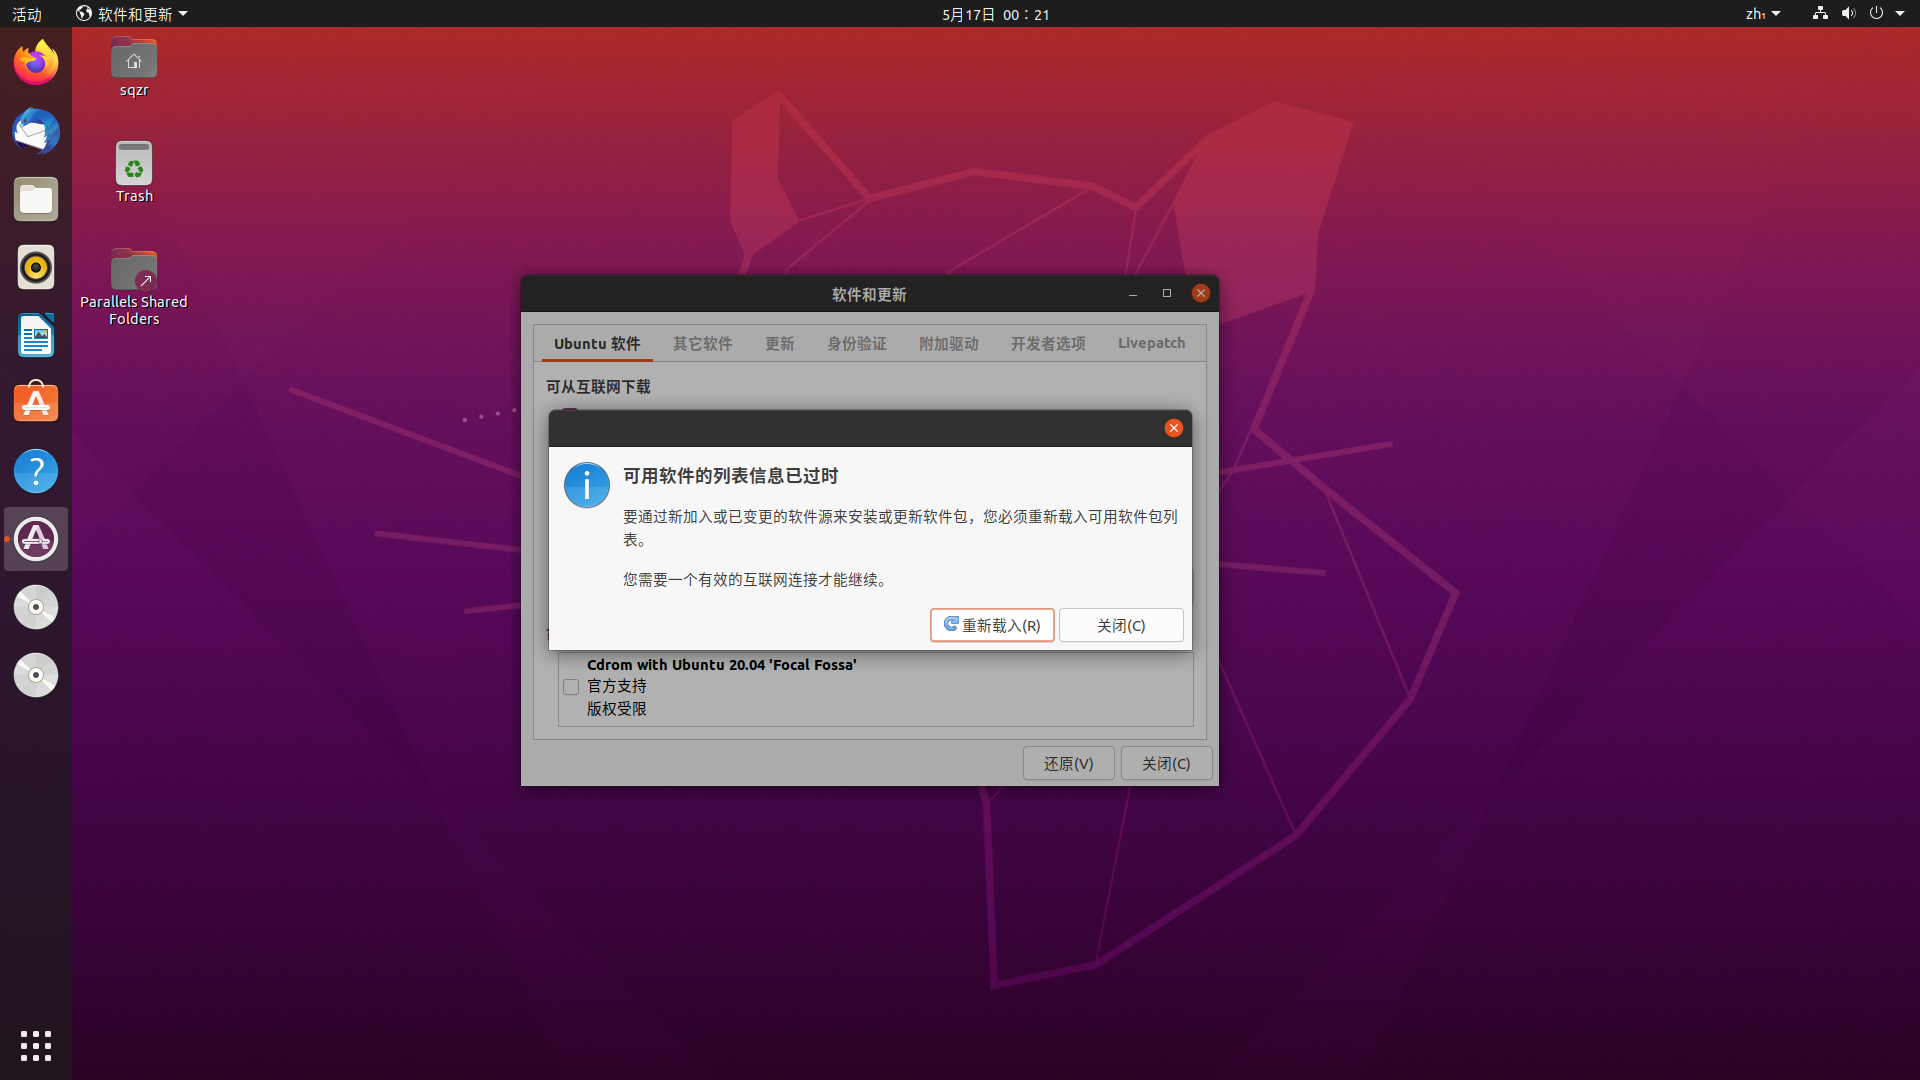Click the line 您需要一个有效的互联网连接才能继续。

758,580
